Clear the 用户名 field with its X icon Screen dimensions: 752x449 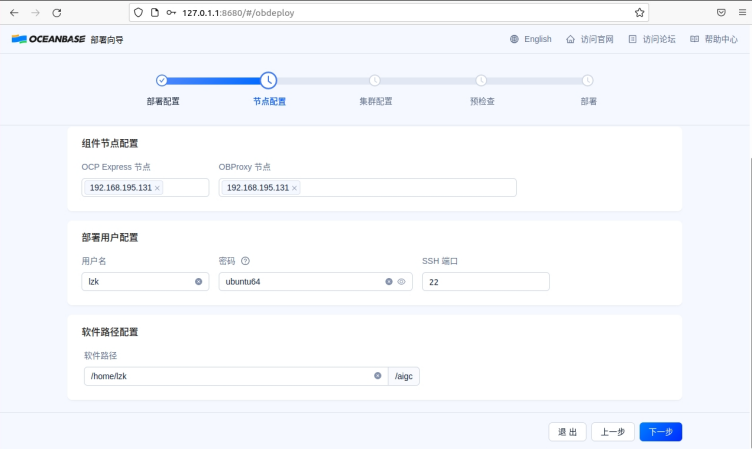point(199,282)
